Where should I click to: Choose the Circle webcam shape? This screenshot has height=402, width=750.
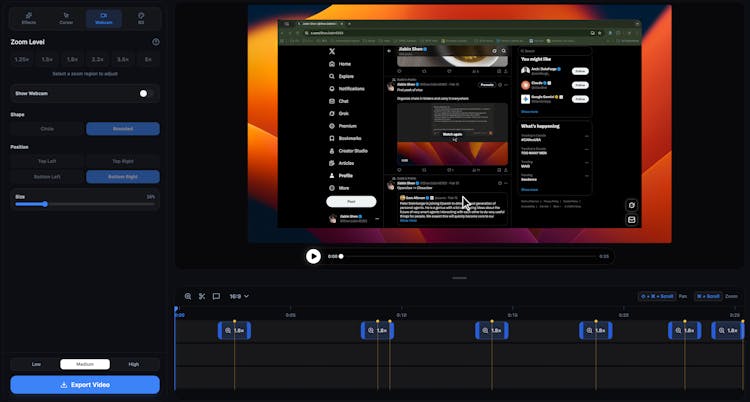tap(48, 129)
